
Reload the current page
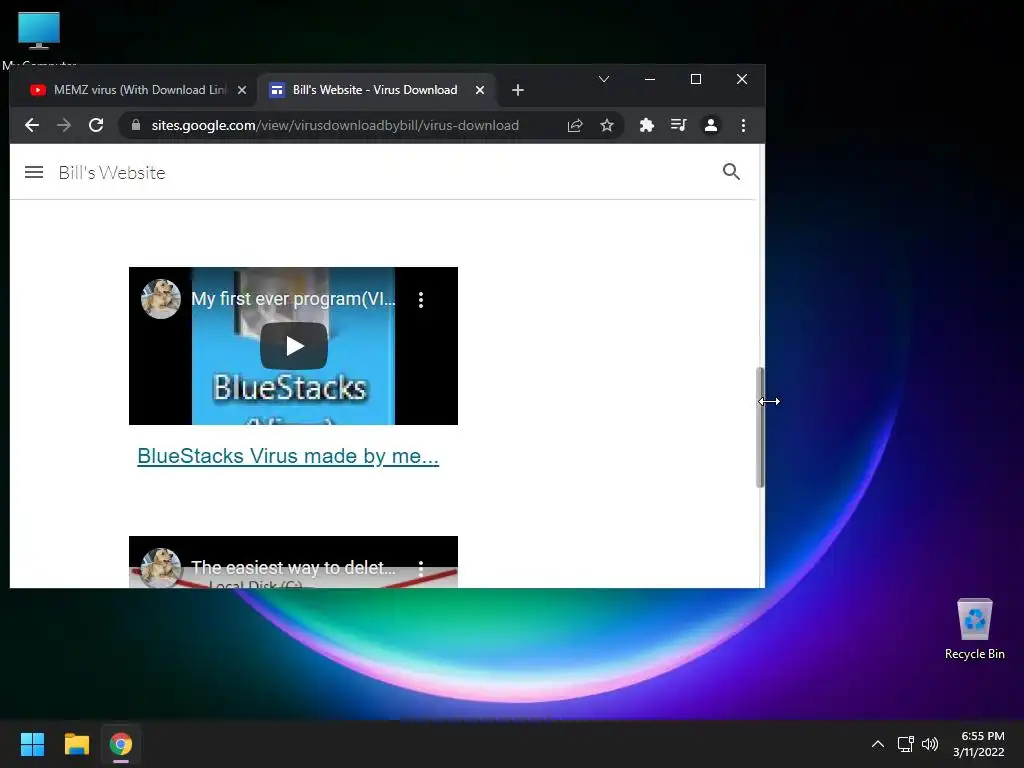(96, 125)
